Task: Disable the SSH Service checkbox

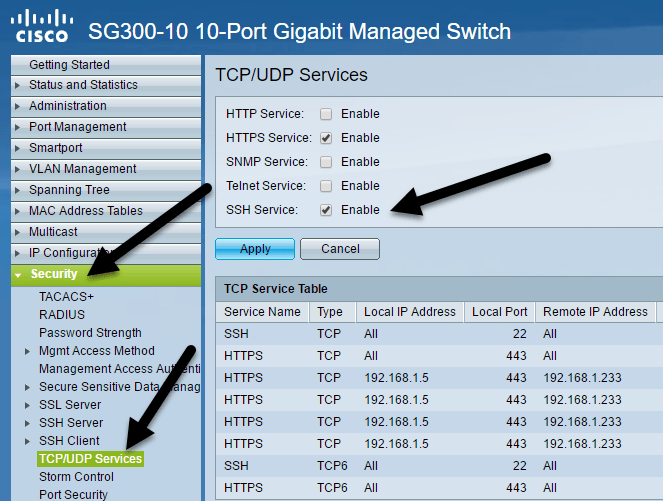Action: 326,210
